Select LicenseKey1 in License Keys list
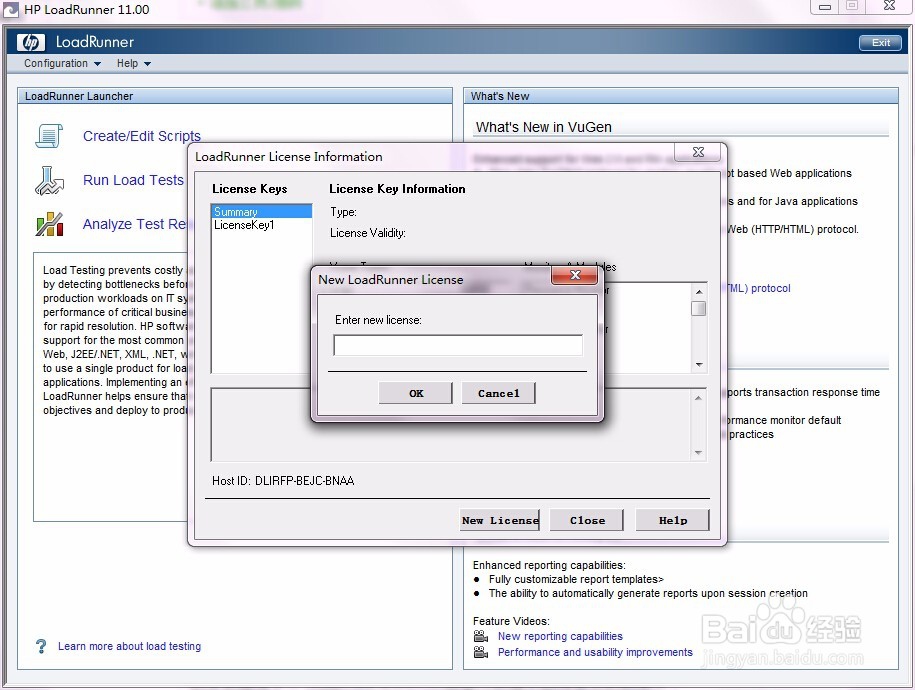The image size is (915, 690). (261, 225)
